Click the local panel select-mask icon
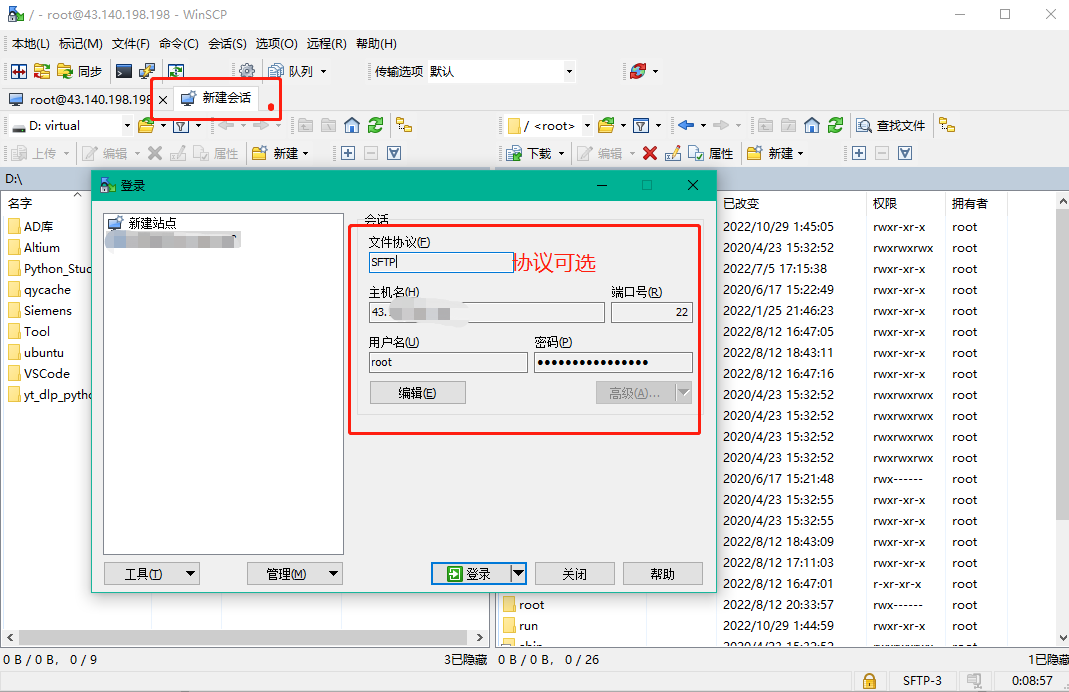Viewport: 1069px width, 692px height. tap(394, 153)
